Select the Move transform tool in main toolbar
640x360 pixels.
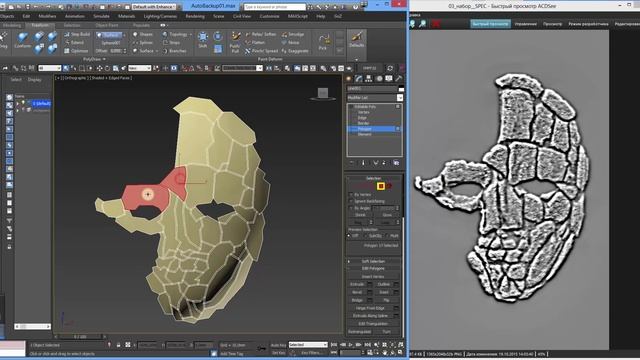coord(100,68)
